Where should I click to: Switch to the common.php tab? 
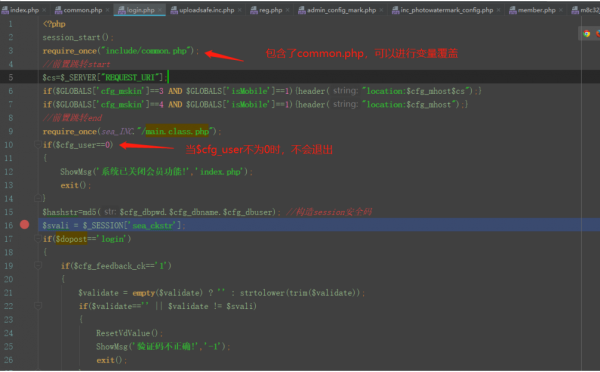[x=78, y=10]
